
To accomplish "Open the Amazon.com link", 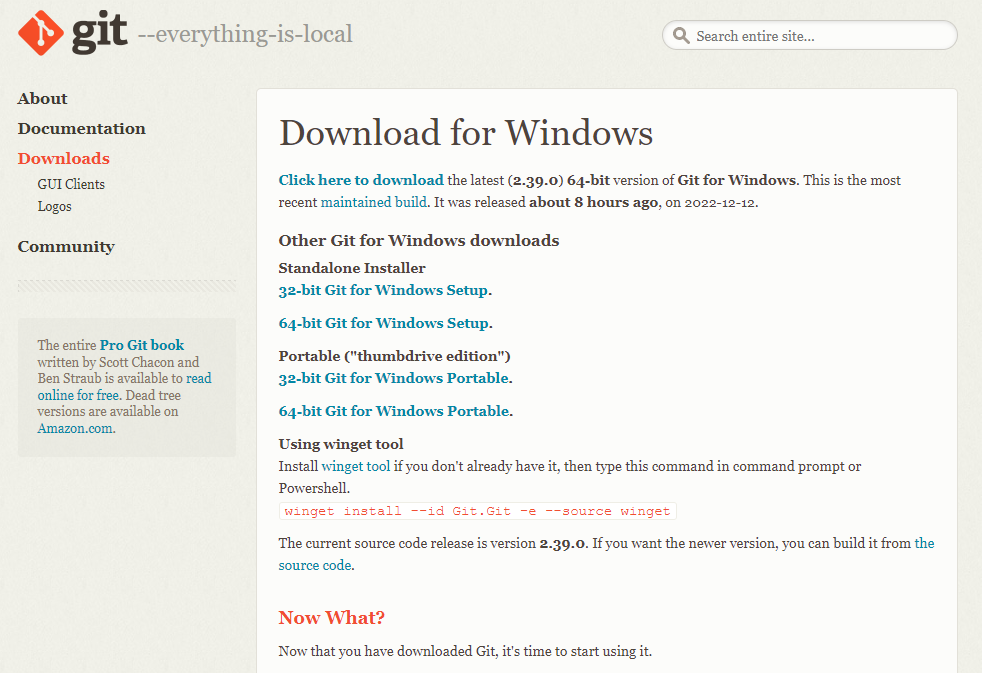I will point(75,428).
